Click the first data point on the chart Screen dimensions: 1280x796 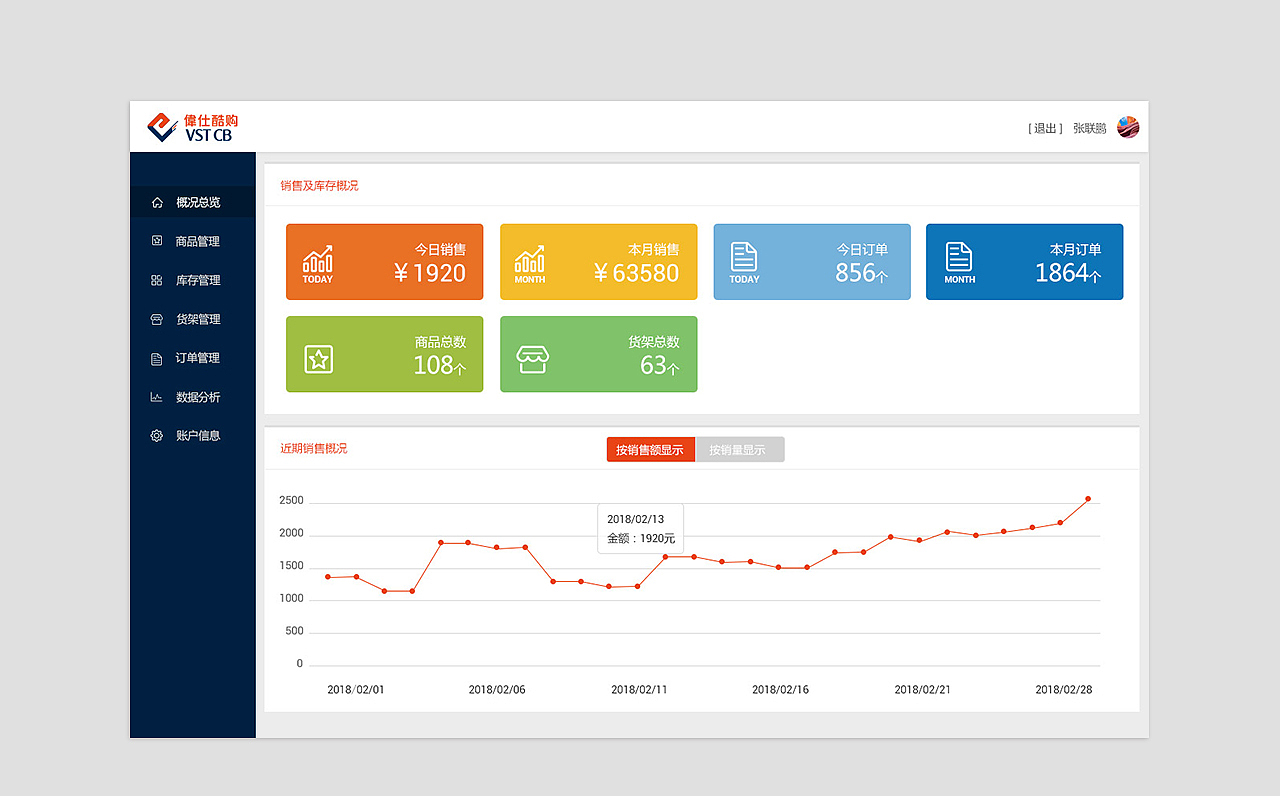[x=327, y=577]
